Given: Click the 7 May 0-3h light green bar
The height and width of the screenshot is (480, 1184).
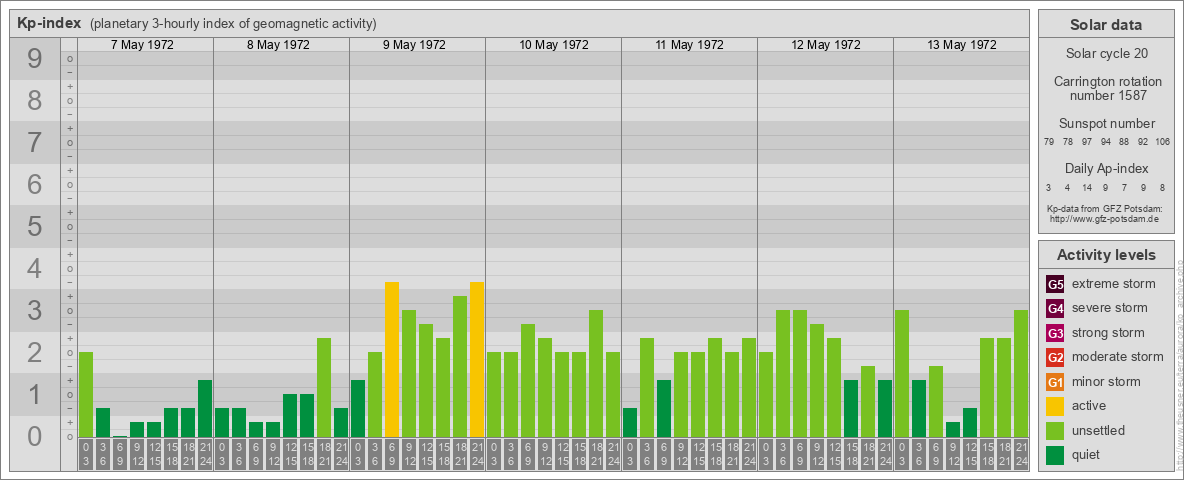Looking at the screenshot, I should 86,395.
